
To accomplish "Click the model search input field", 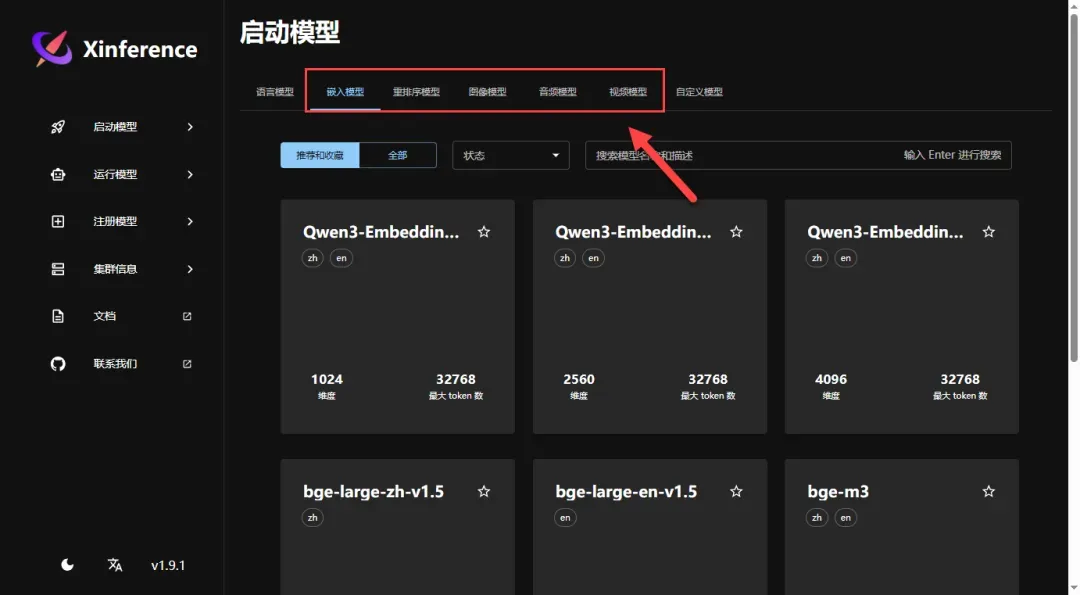I will tap(740, 155).
